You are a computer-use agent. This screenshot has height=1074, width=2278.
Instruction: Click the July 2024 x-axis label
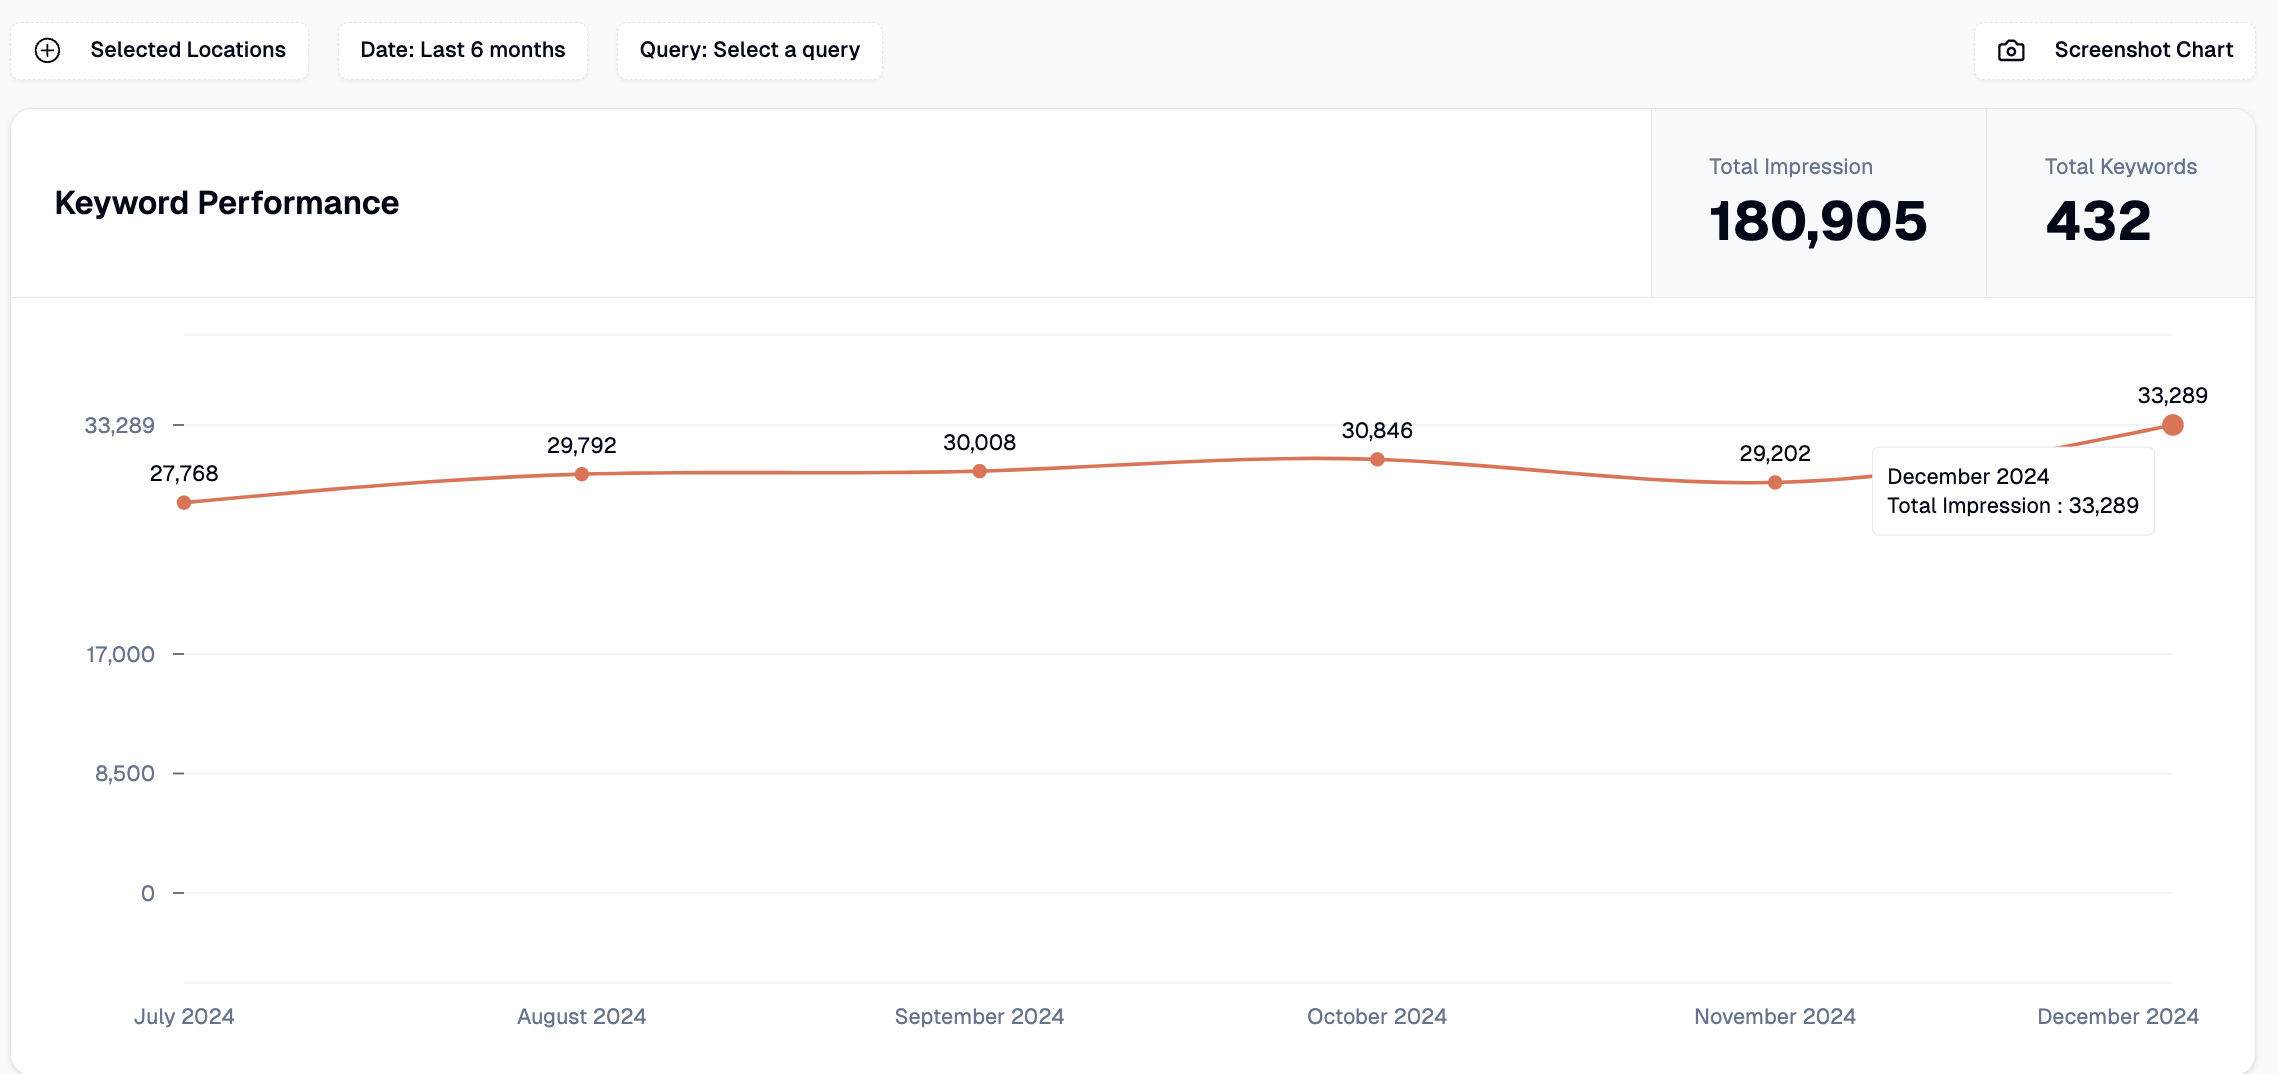tap(184, 1016)
